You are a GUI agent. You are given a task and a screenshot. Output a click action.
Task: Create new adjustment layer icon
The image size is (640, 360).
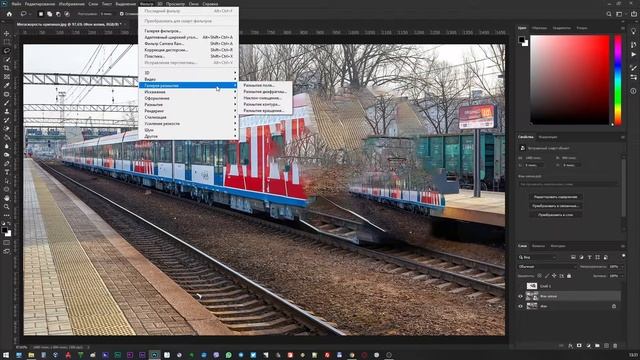point(588,346)
